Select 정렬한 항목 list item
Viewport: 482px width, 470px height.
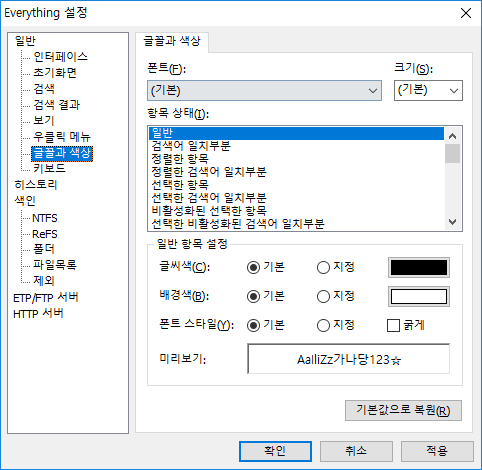(x=296, y=159)
